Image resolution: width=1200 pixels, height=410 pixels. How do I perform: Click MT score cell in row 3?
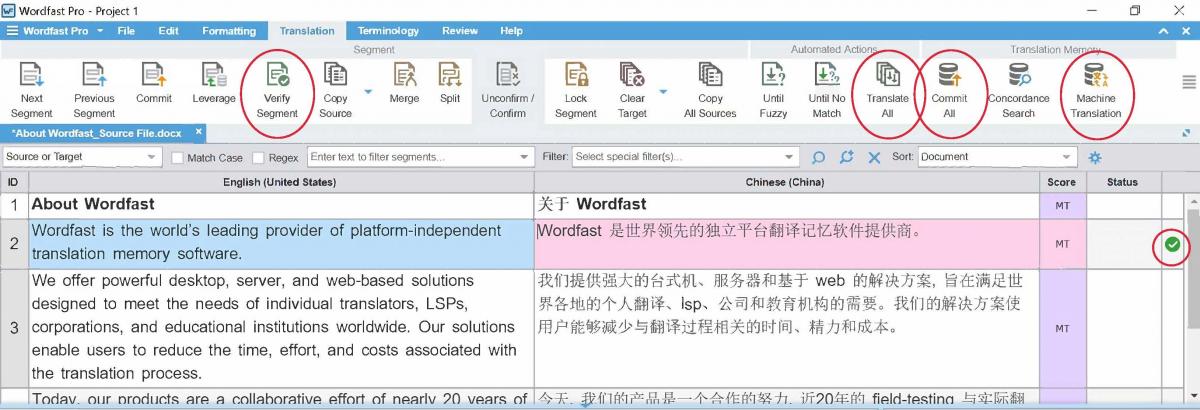click(x=1062, y=328)
